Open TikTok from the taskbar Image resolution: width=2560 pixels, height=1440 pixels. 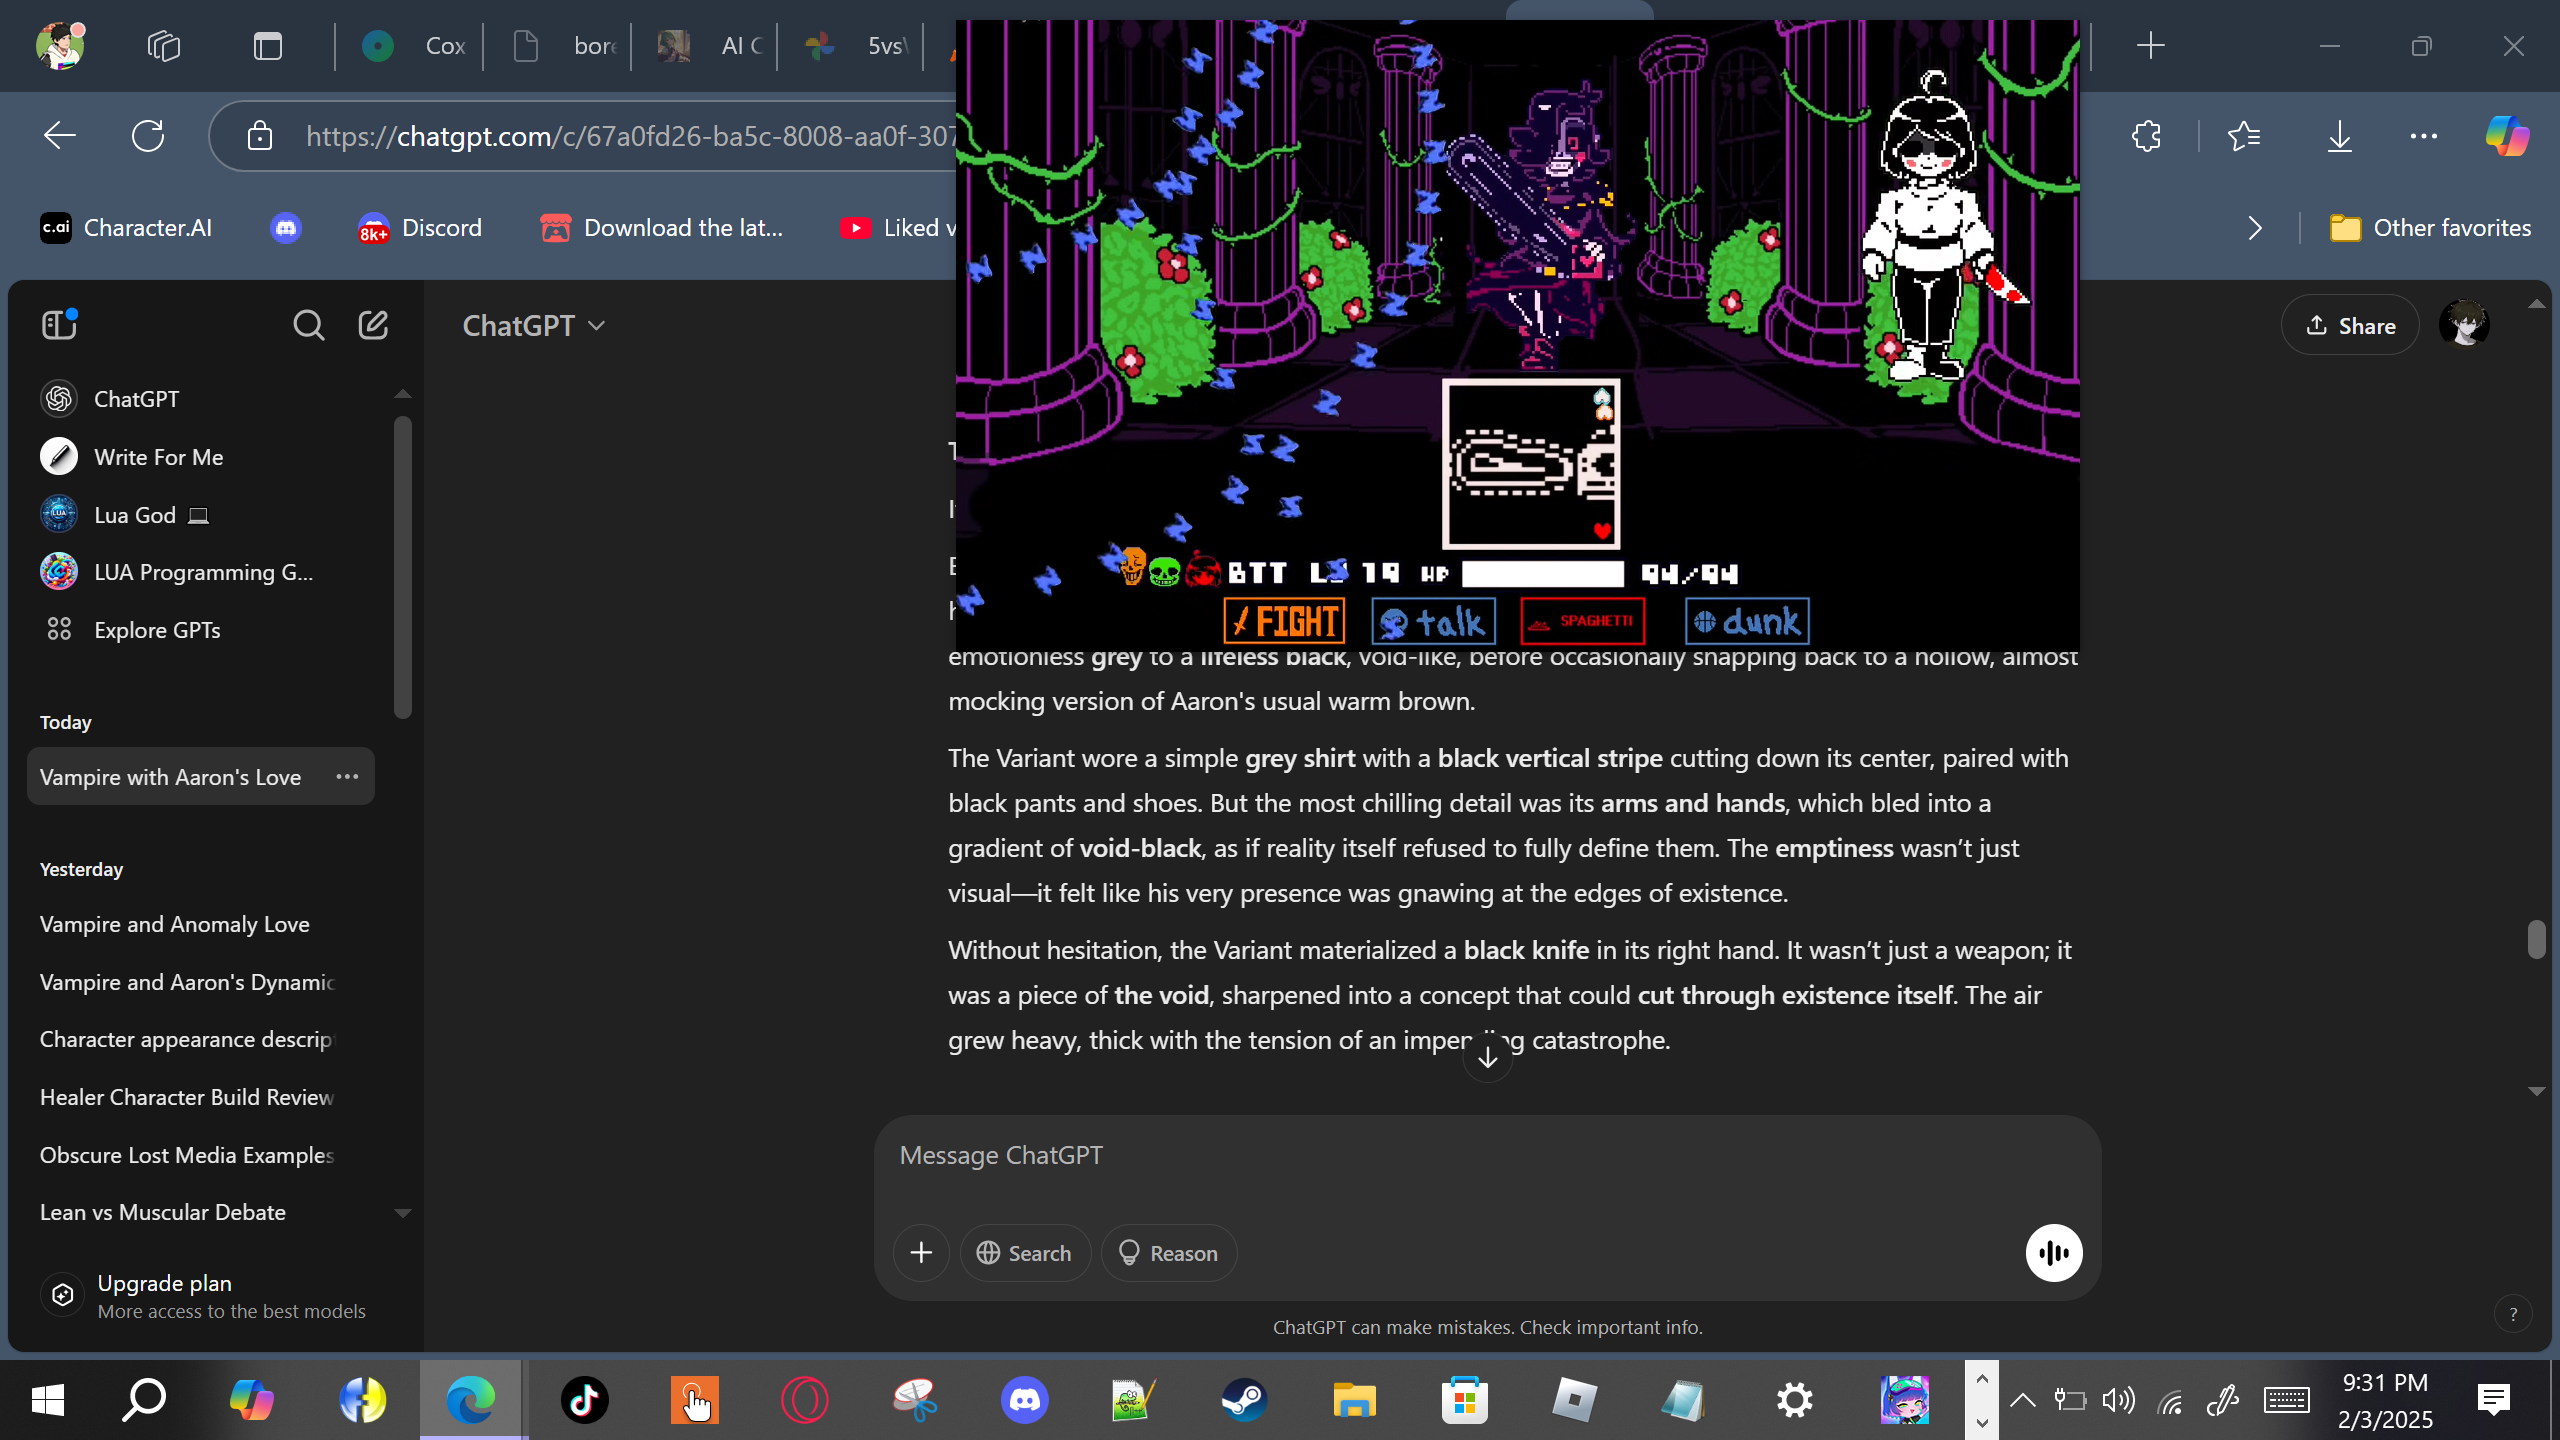click(584, 1400)
